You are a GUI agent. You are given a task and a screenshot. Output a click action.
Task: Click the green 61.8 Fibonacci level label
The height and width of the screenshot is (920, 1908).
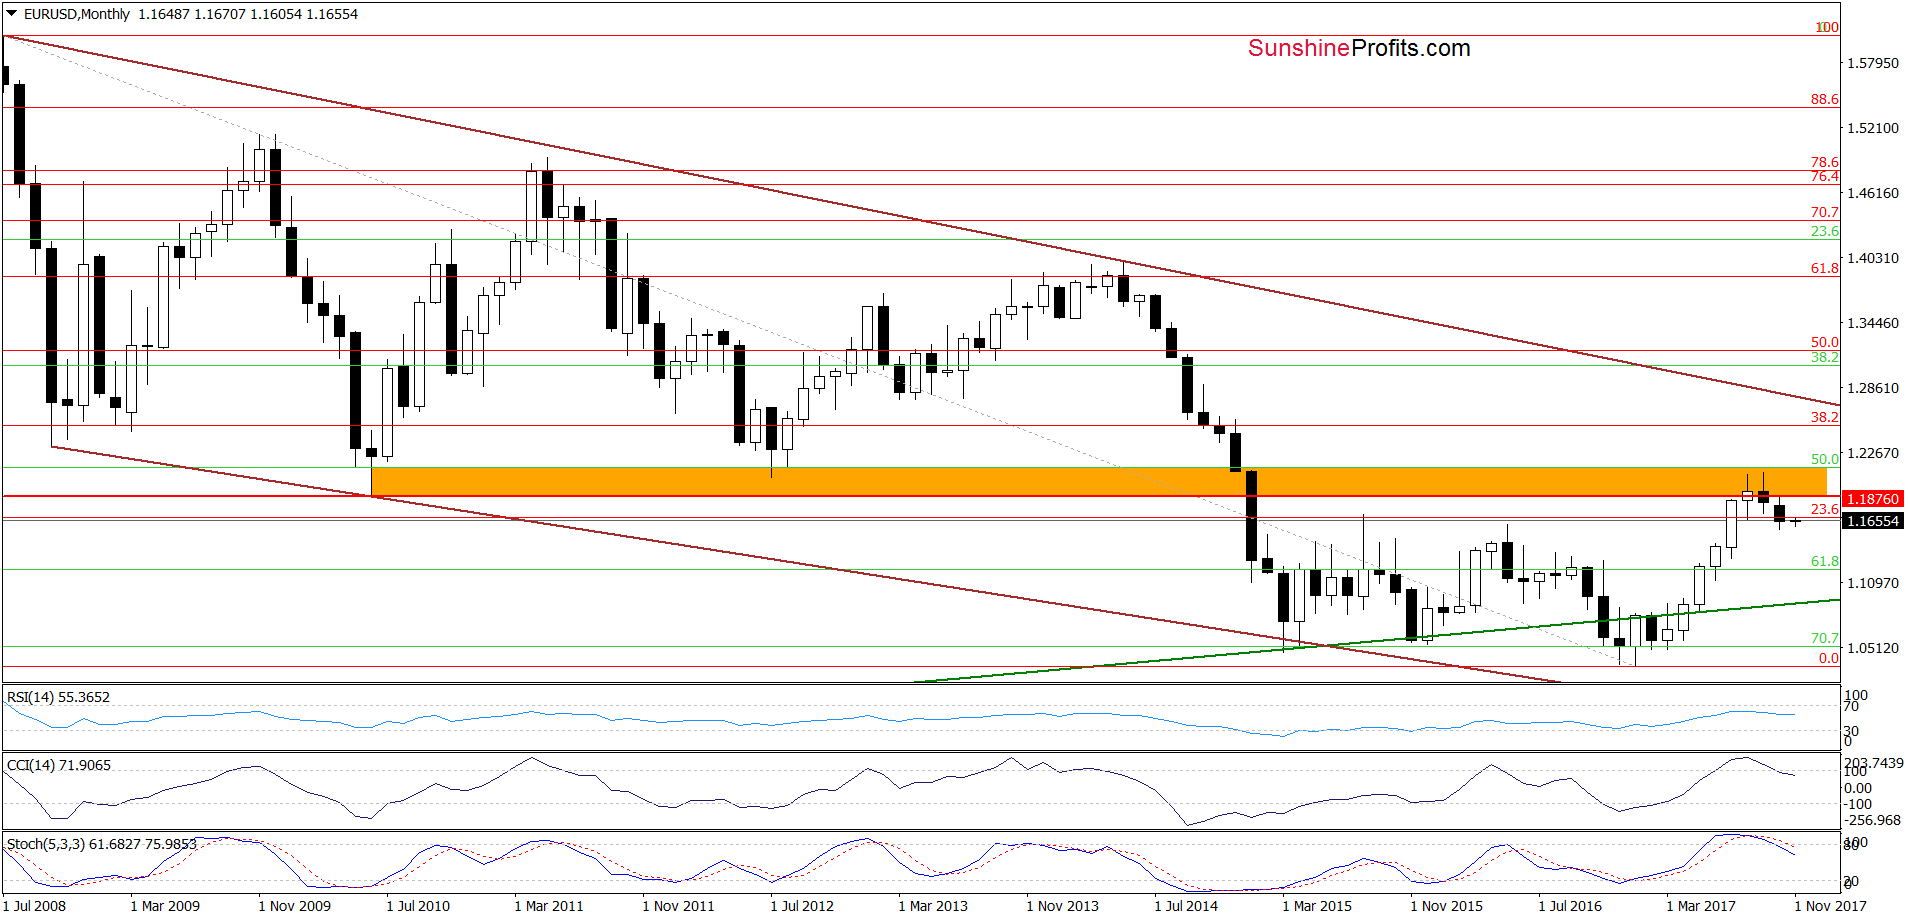click(x=1824, y=561)
